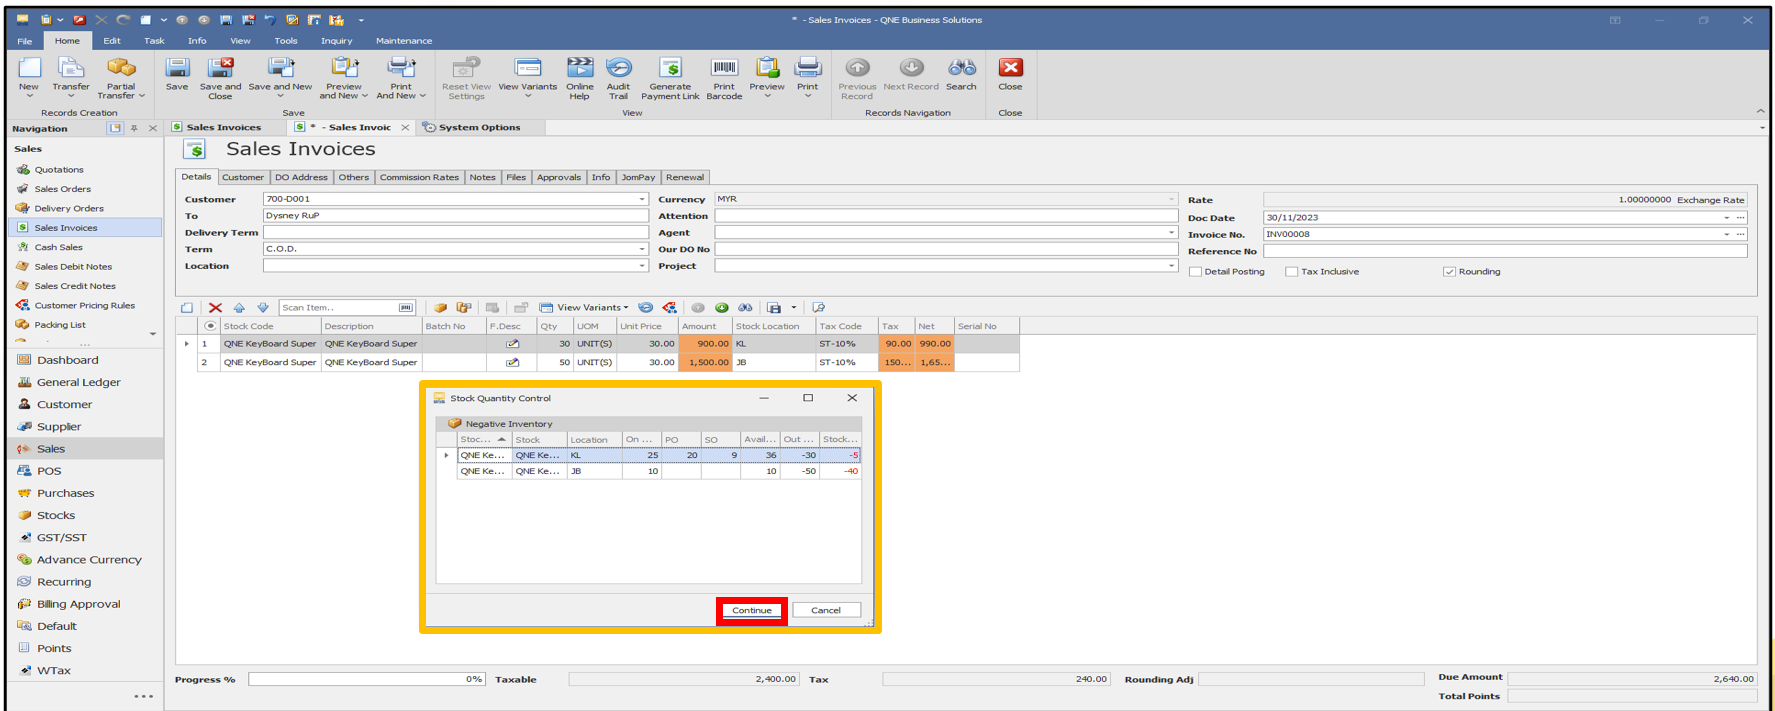Image resolution: width=1775 pixels, height=711 pixels.
Task: Click the barcode icon in the Scan Item box
Action: [x=405, y=308]
